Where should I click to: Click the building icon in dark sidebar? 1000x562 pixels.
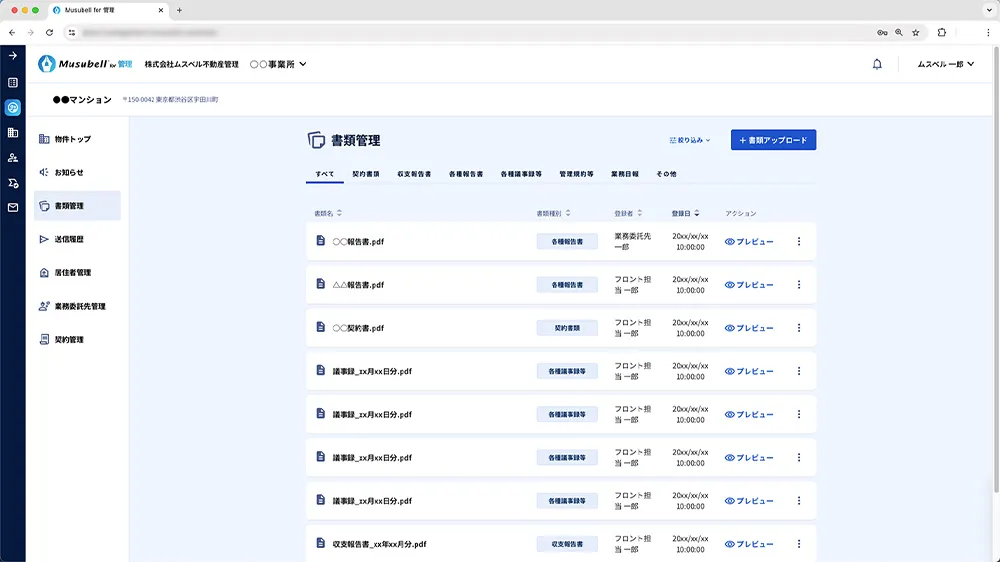click(13, 132)
